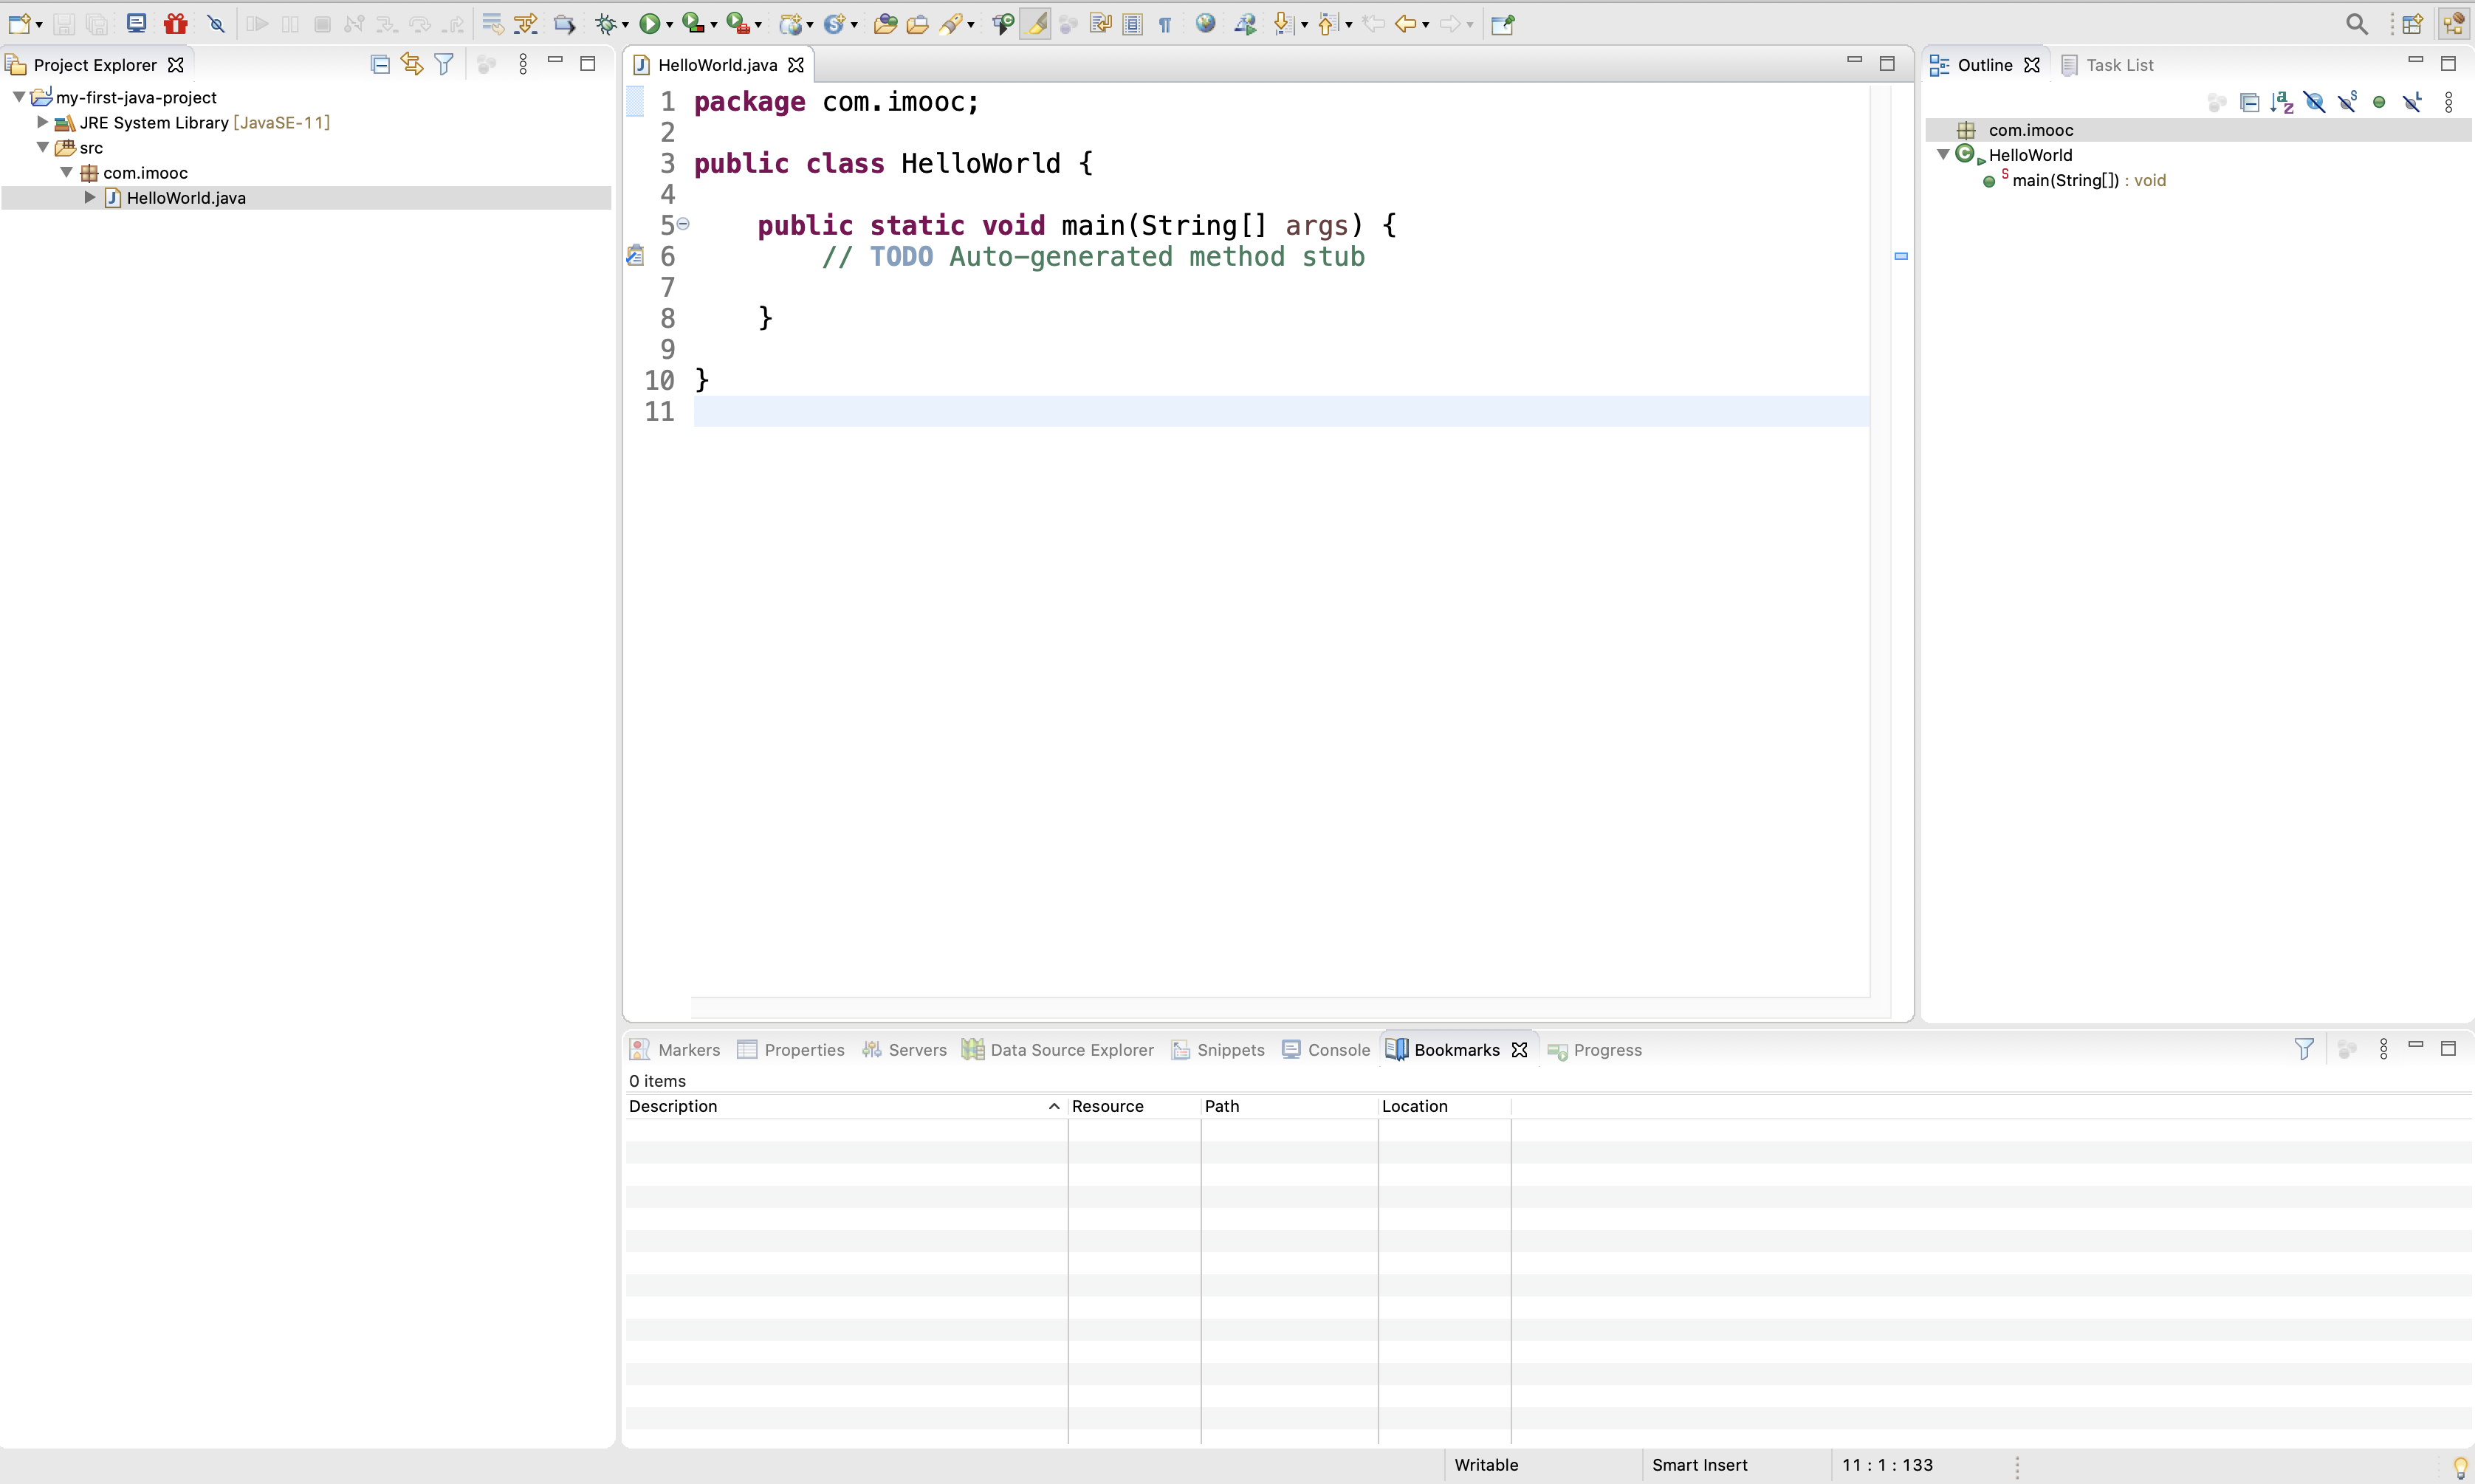
Task: Select the Java EE perspective button
Action: pyautogui.click(x=2453, y=23)
